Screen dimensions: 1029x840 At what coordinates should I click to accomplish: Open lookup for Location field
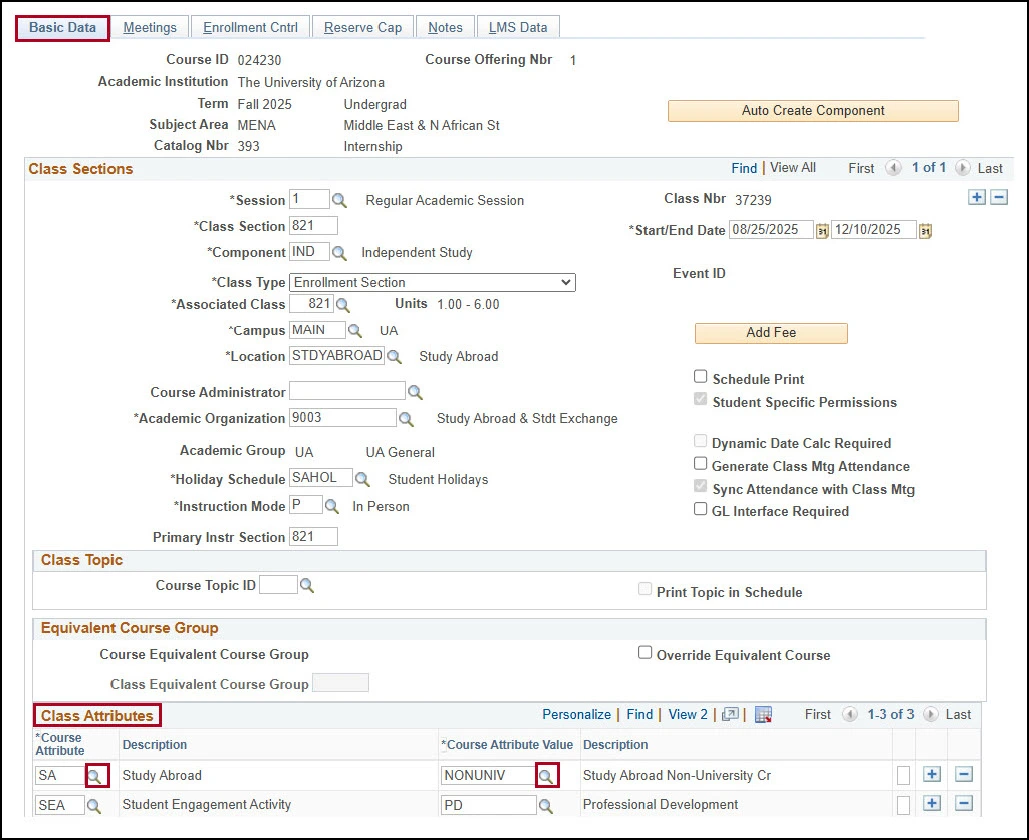(394, 356)
